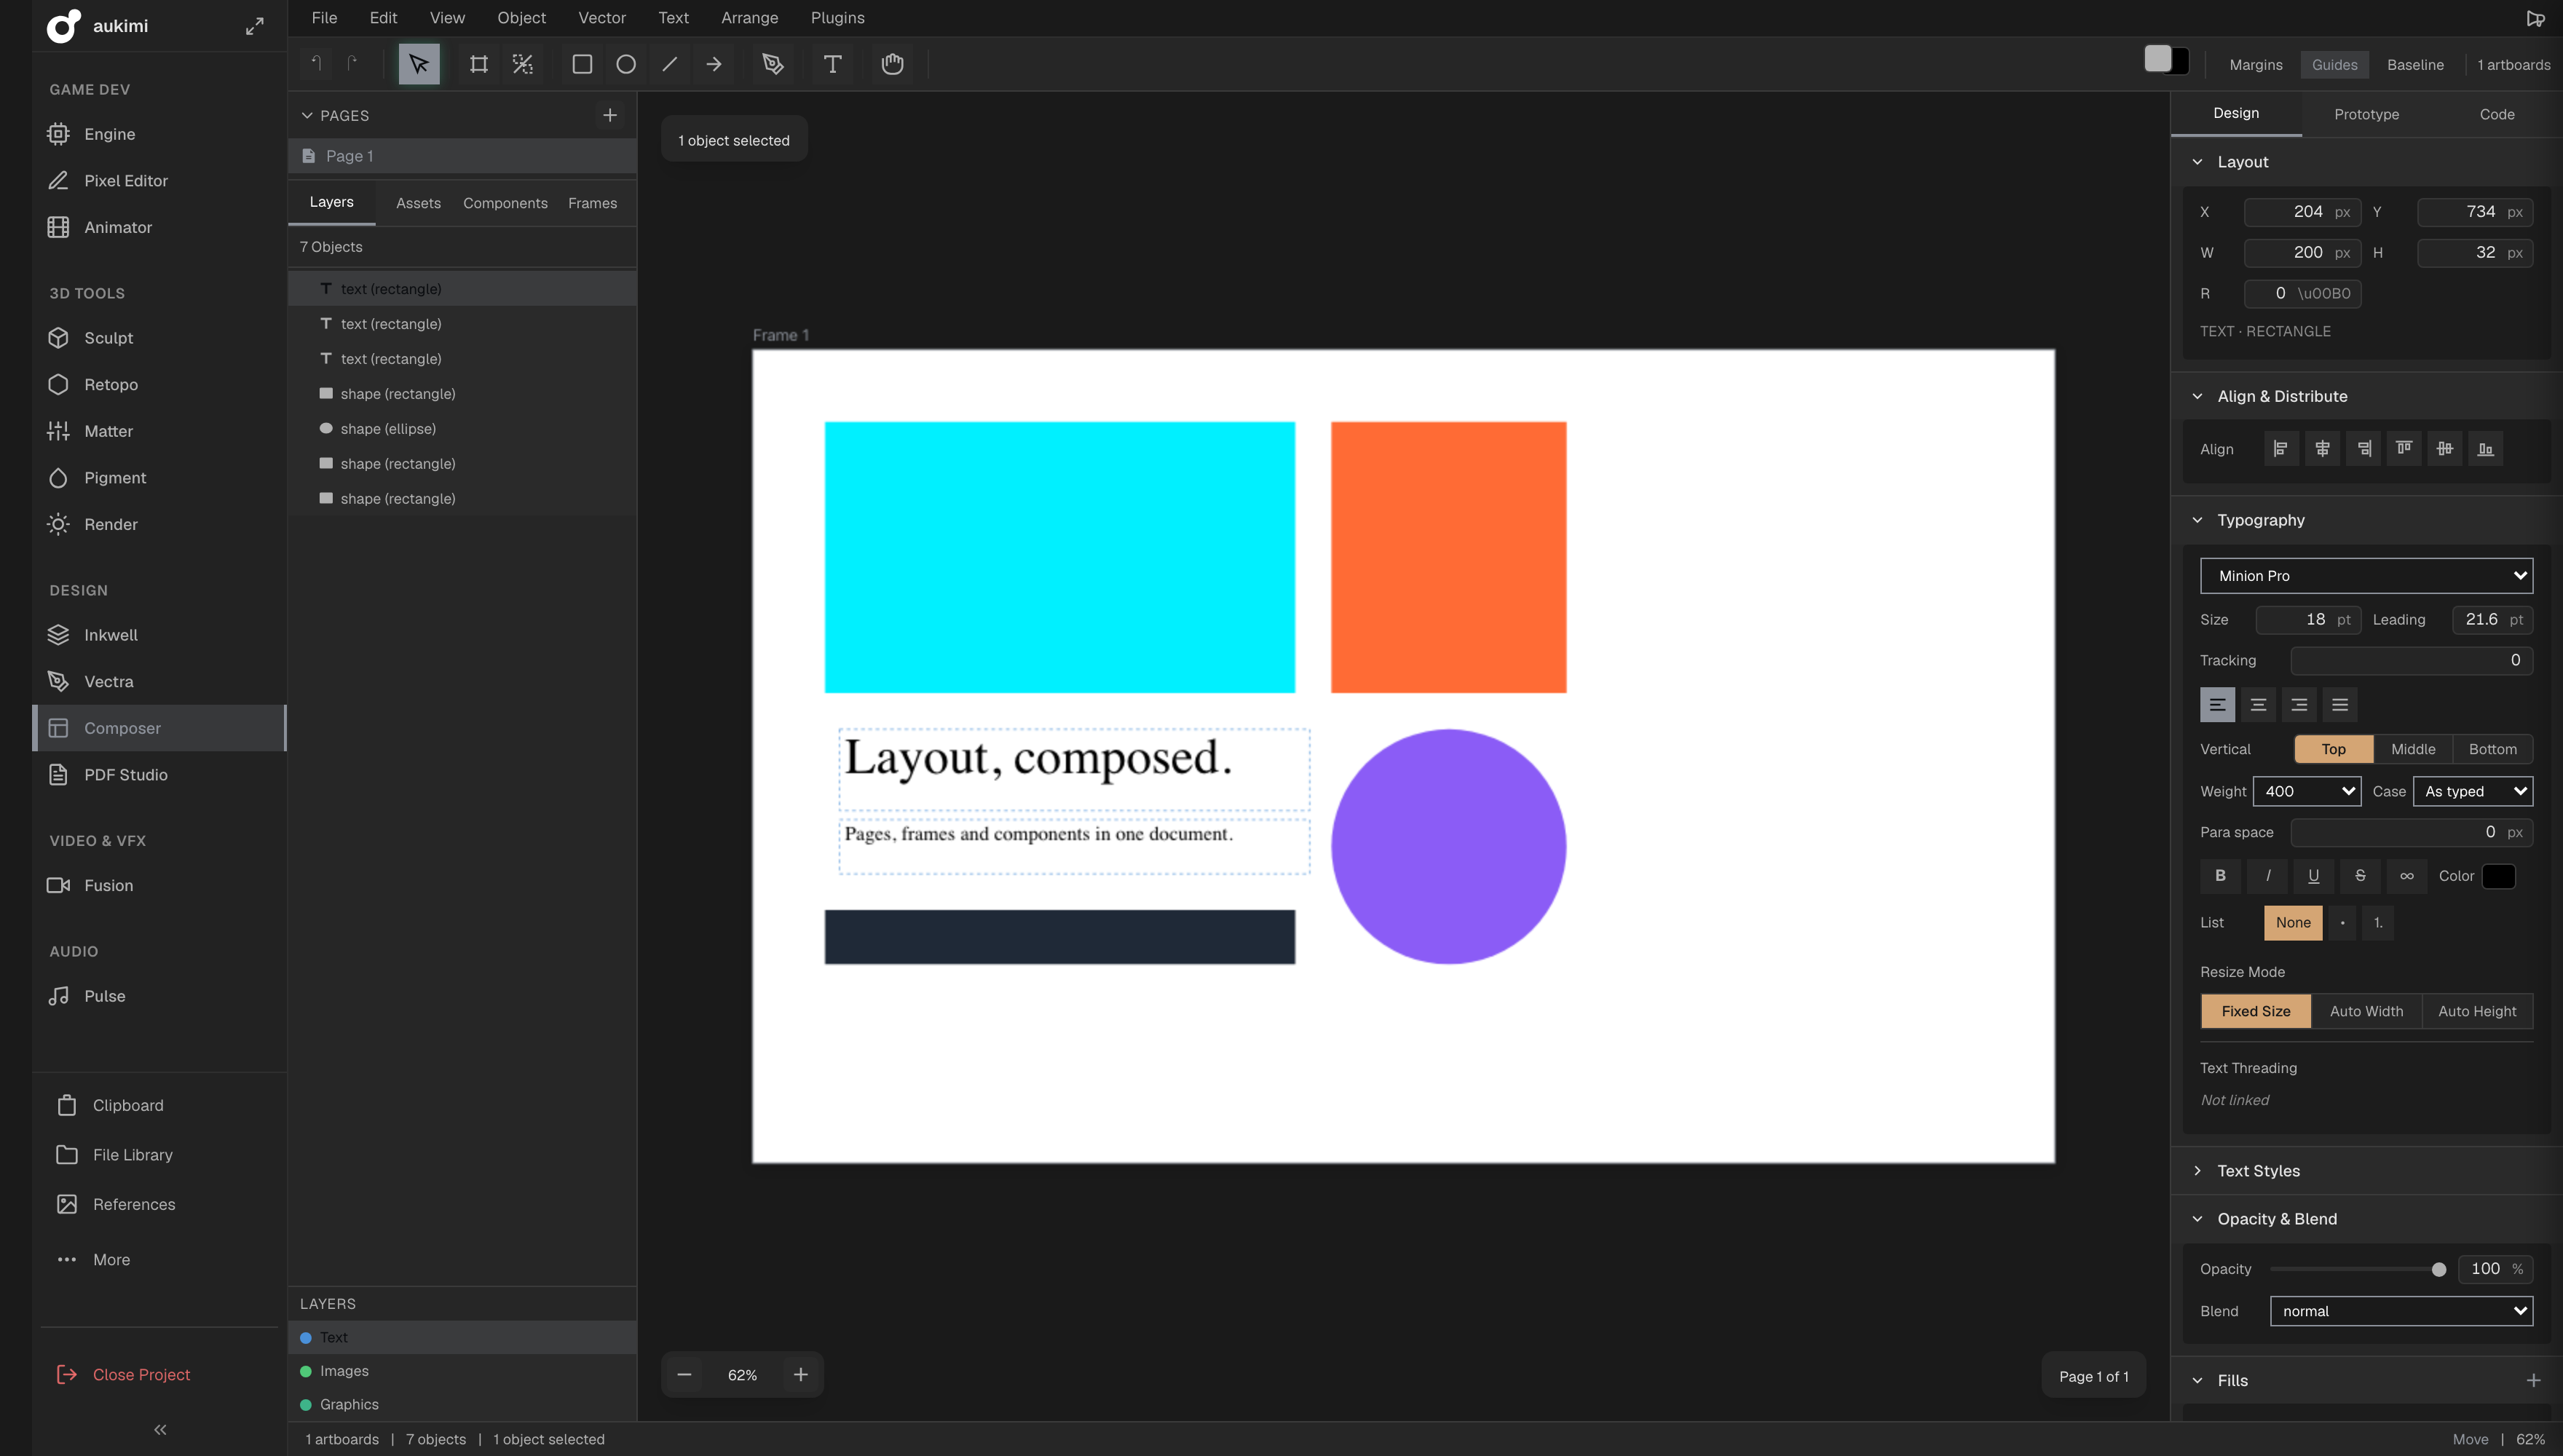Image resolution: width=2563 pixels, height=1456 pixels.
Task: Adjust the Opacity slider handle
Action: coord(2438,1269)
